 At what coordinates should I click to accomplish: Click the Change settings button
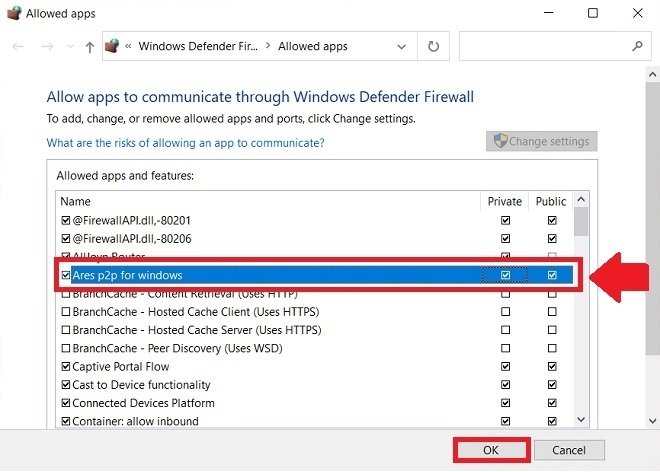point(541,141)
